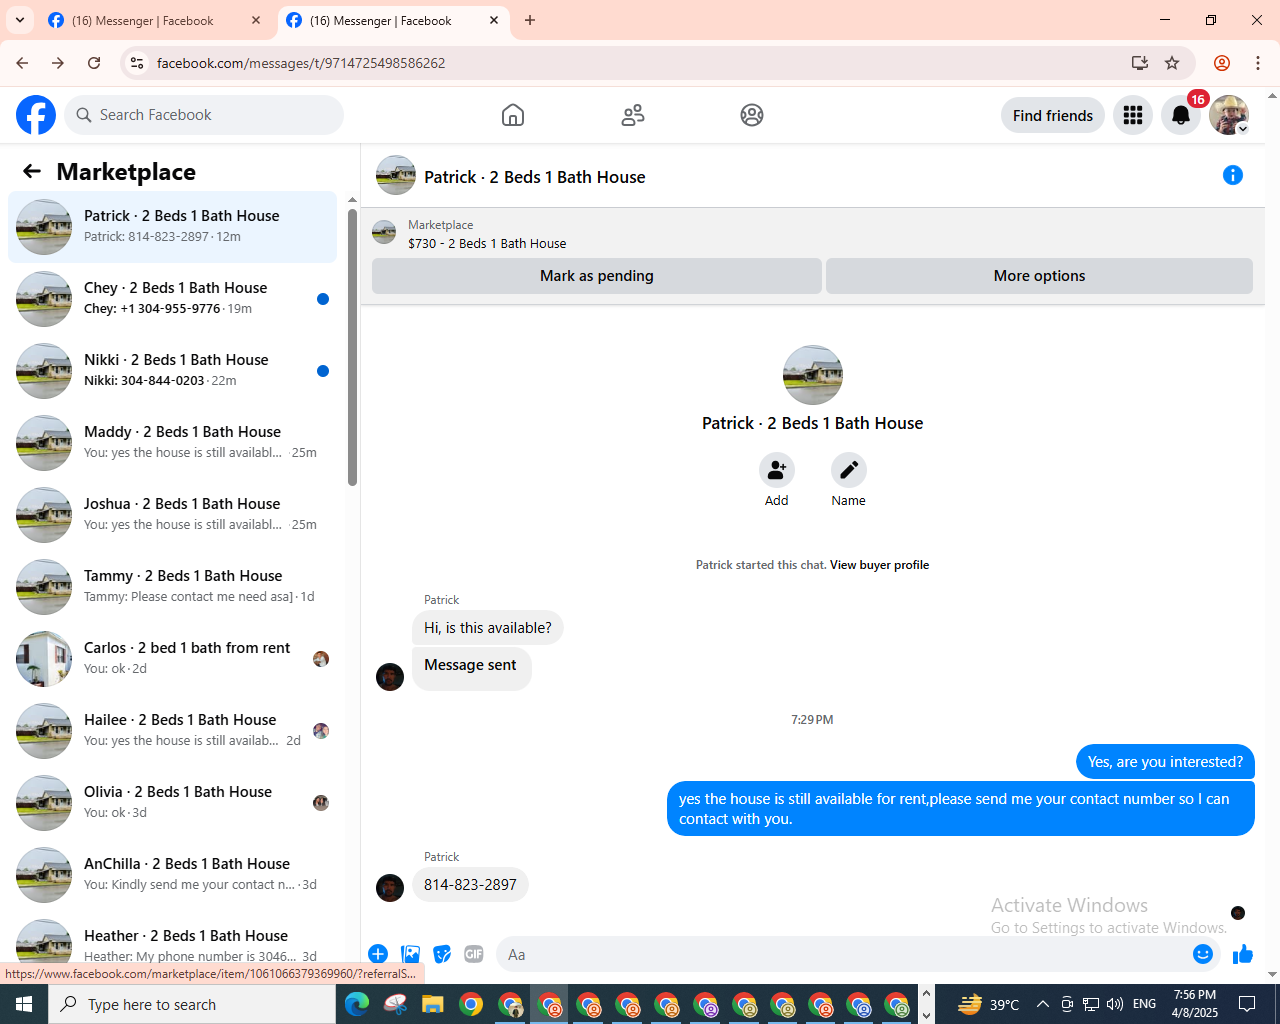The image size is (1280, 1024).
Task: Open notifications bell with 16 badge
Action: pos(1181,116)
